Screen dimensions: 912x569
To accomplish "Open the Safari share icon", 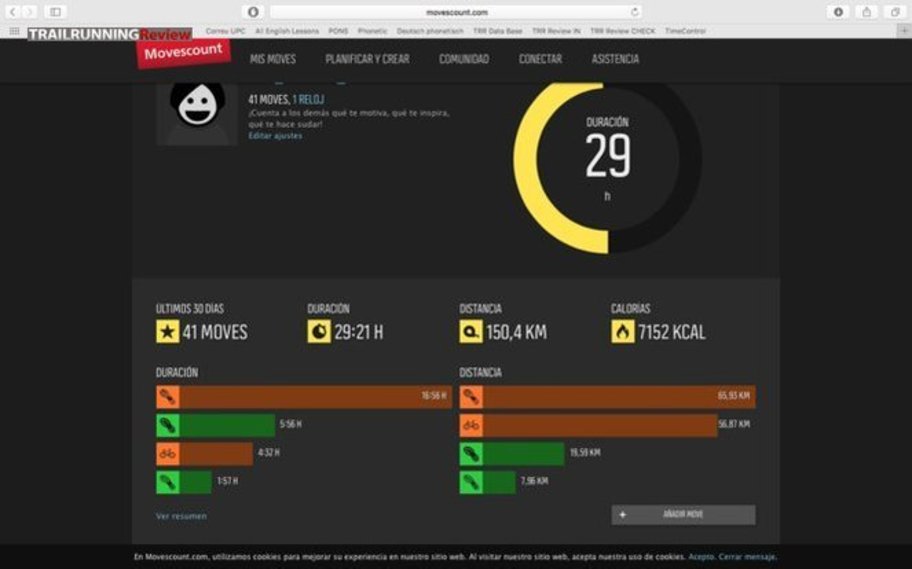I will pyautogui.click(x=867, y=12).
